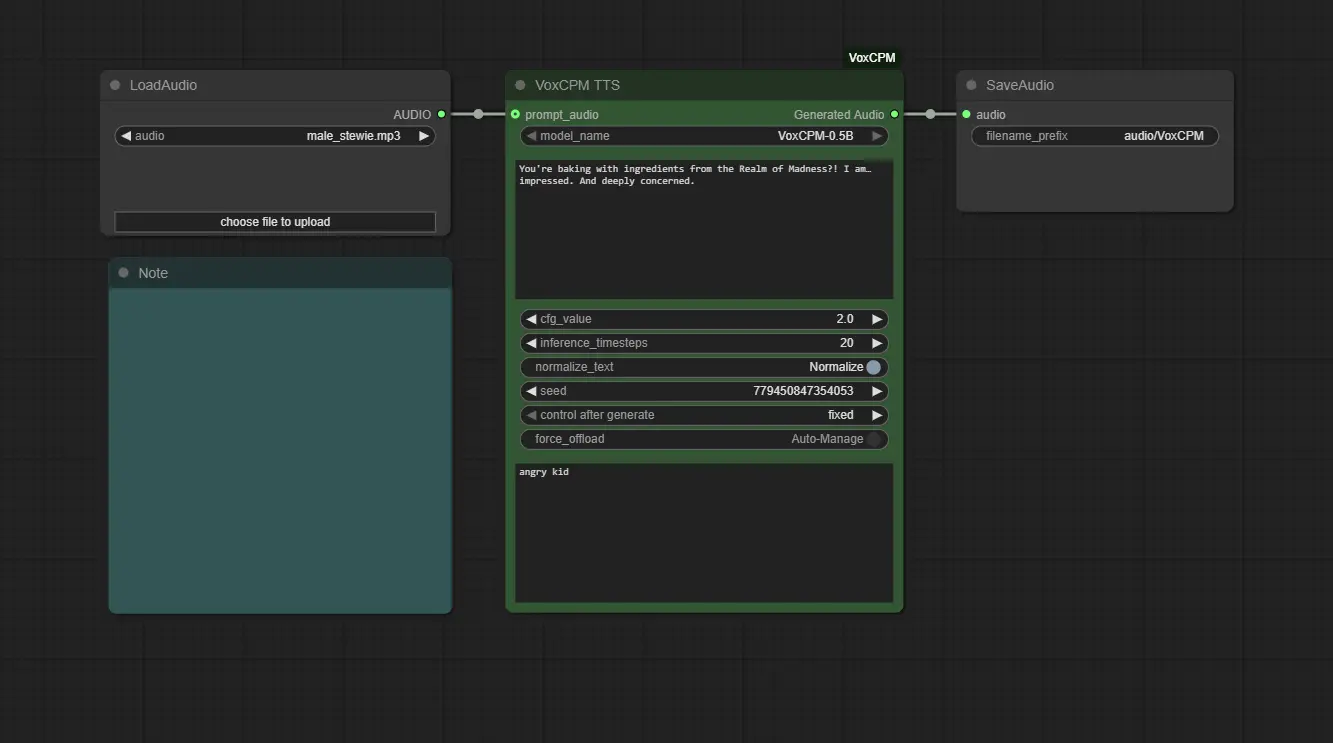Collapse the LoadAudio node via its dot
Image resolution: width=1333 pixels, height=743 pixels.
pos(115,85)
